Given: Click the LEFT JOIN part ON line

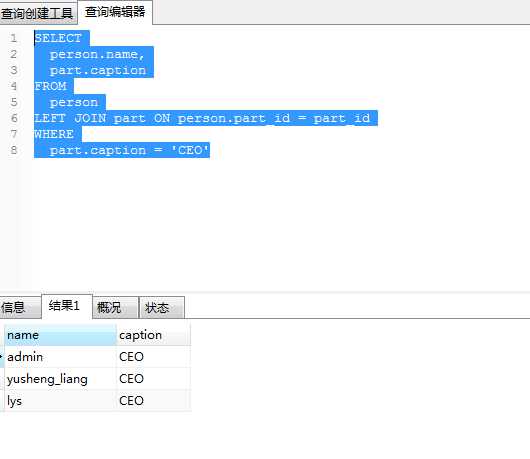Looking at the screenshot, I should (202, 118).
